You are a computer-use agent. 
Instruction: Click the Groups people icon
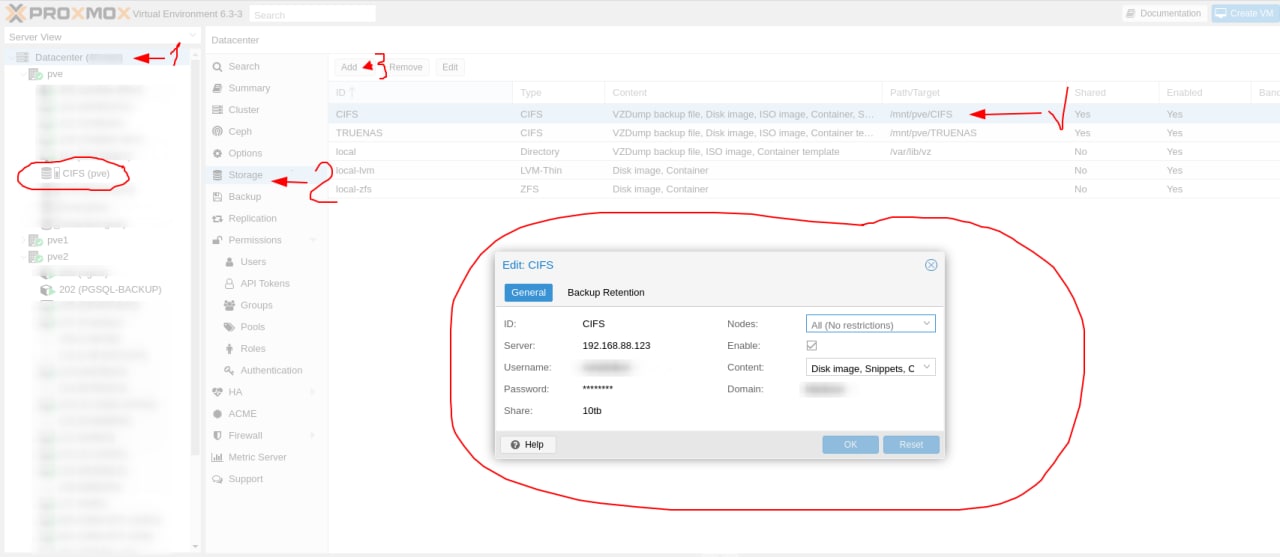tap(229, 305)
